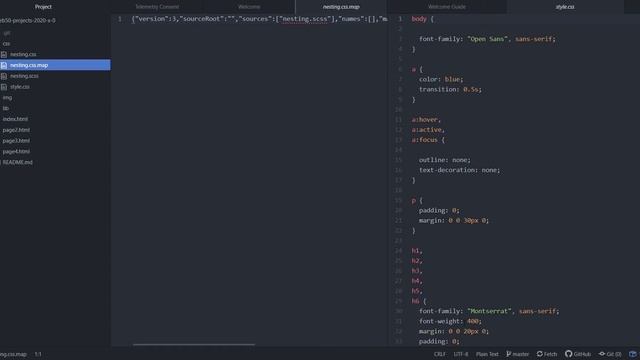
Task: Expand the lib folder
Action: pos(6,108)
